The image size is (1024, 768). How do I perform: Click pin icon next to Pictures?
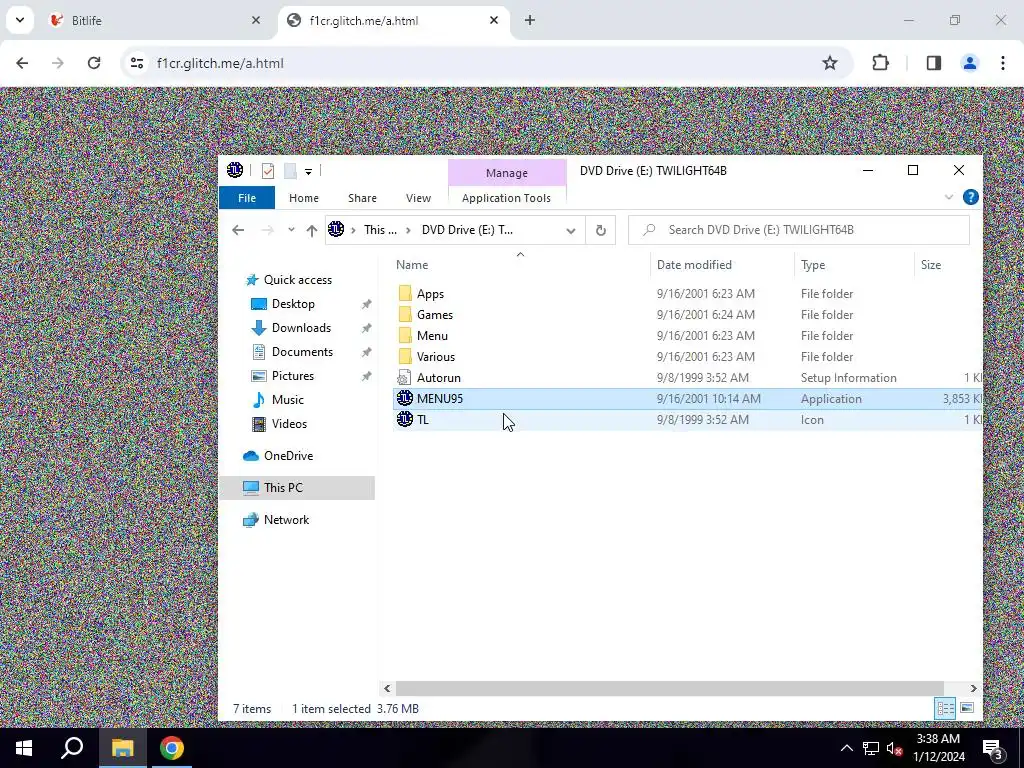[366, 376]
